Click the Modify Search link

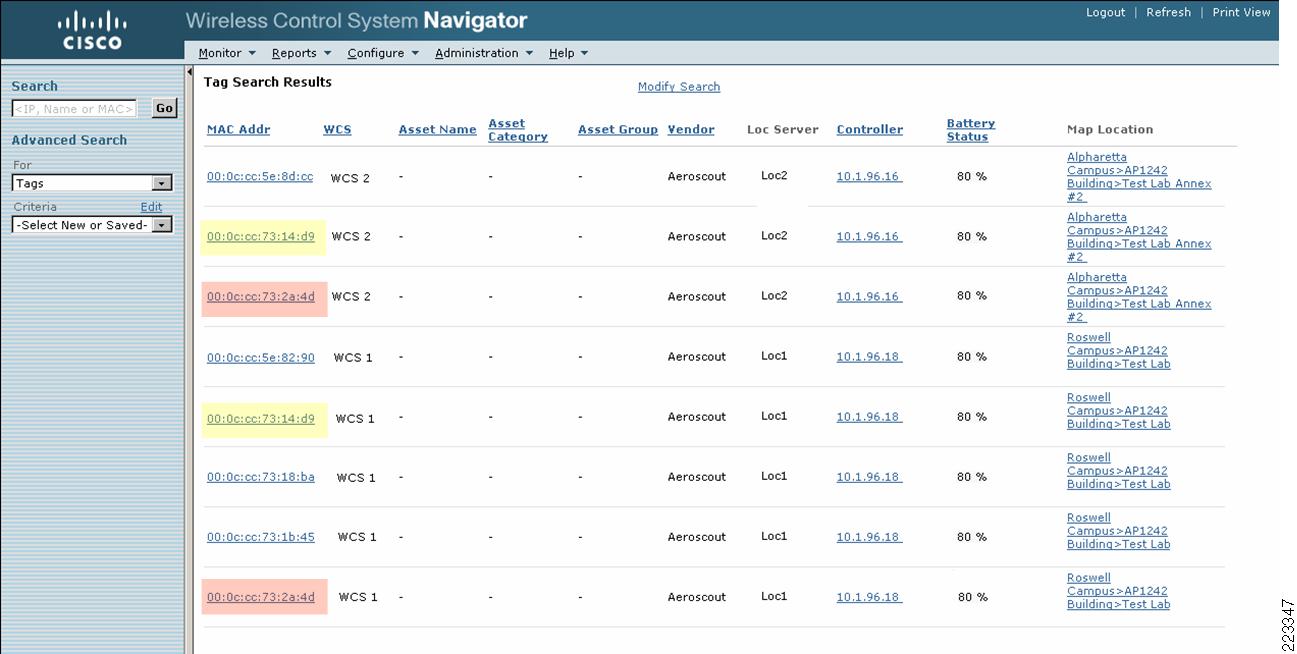click(x=678, y=87)
